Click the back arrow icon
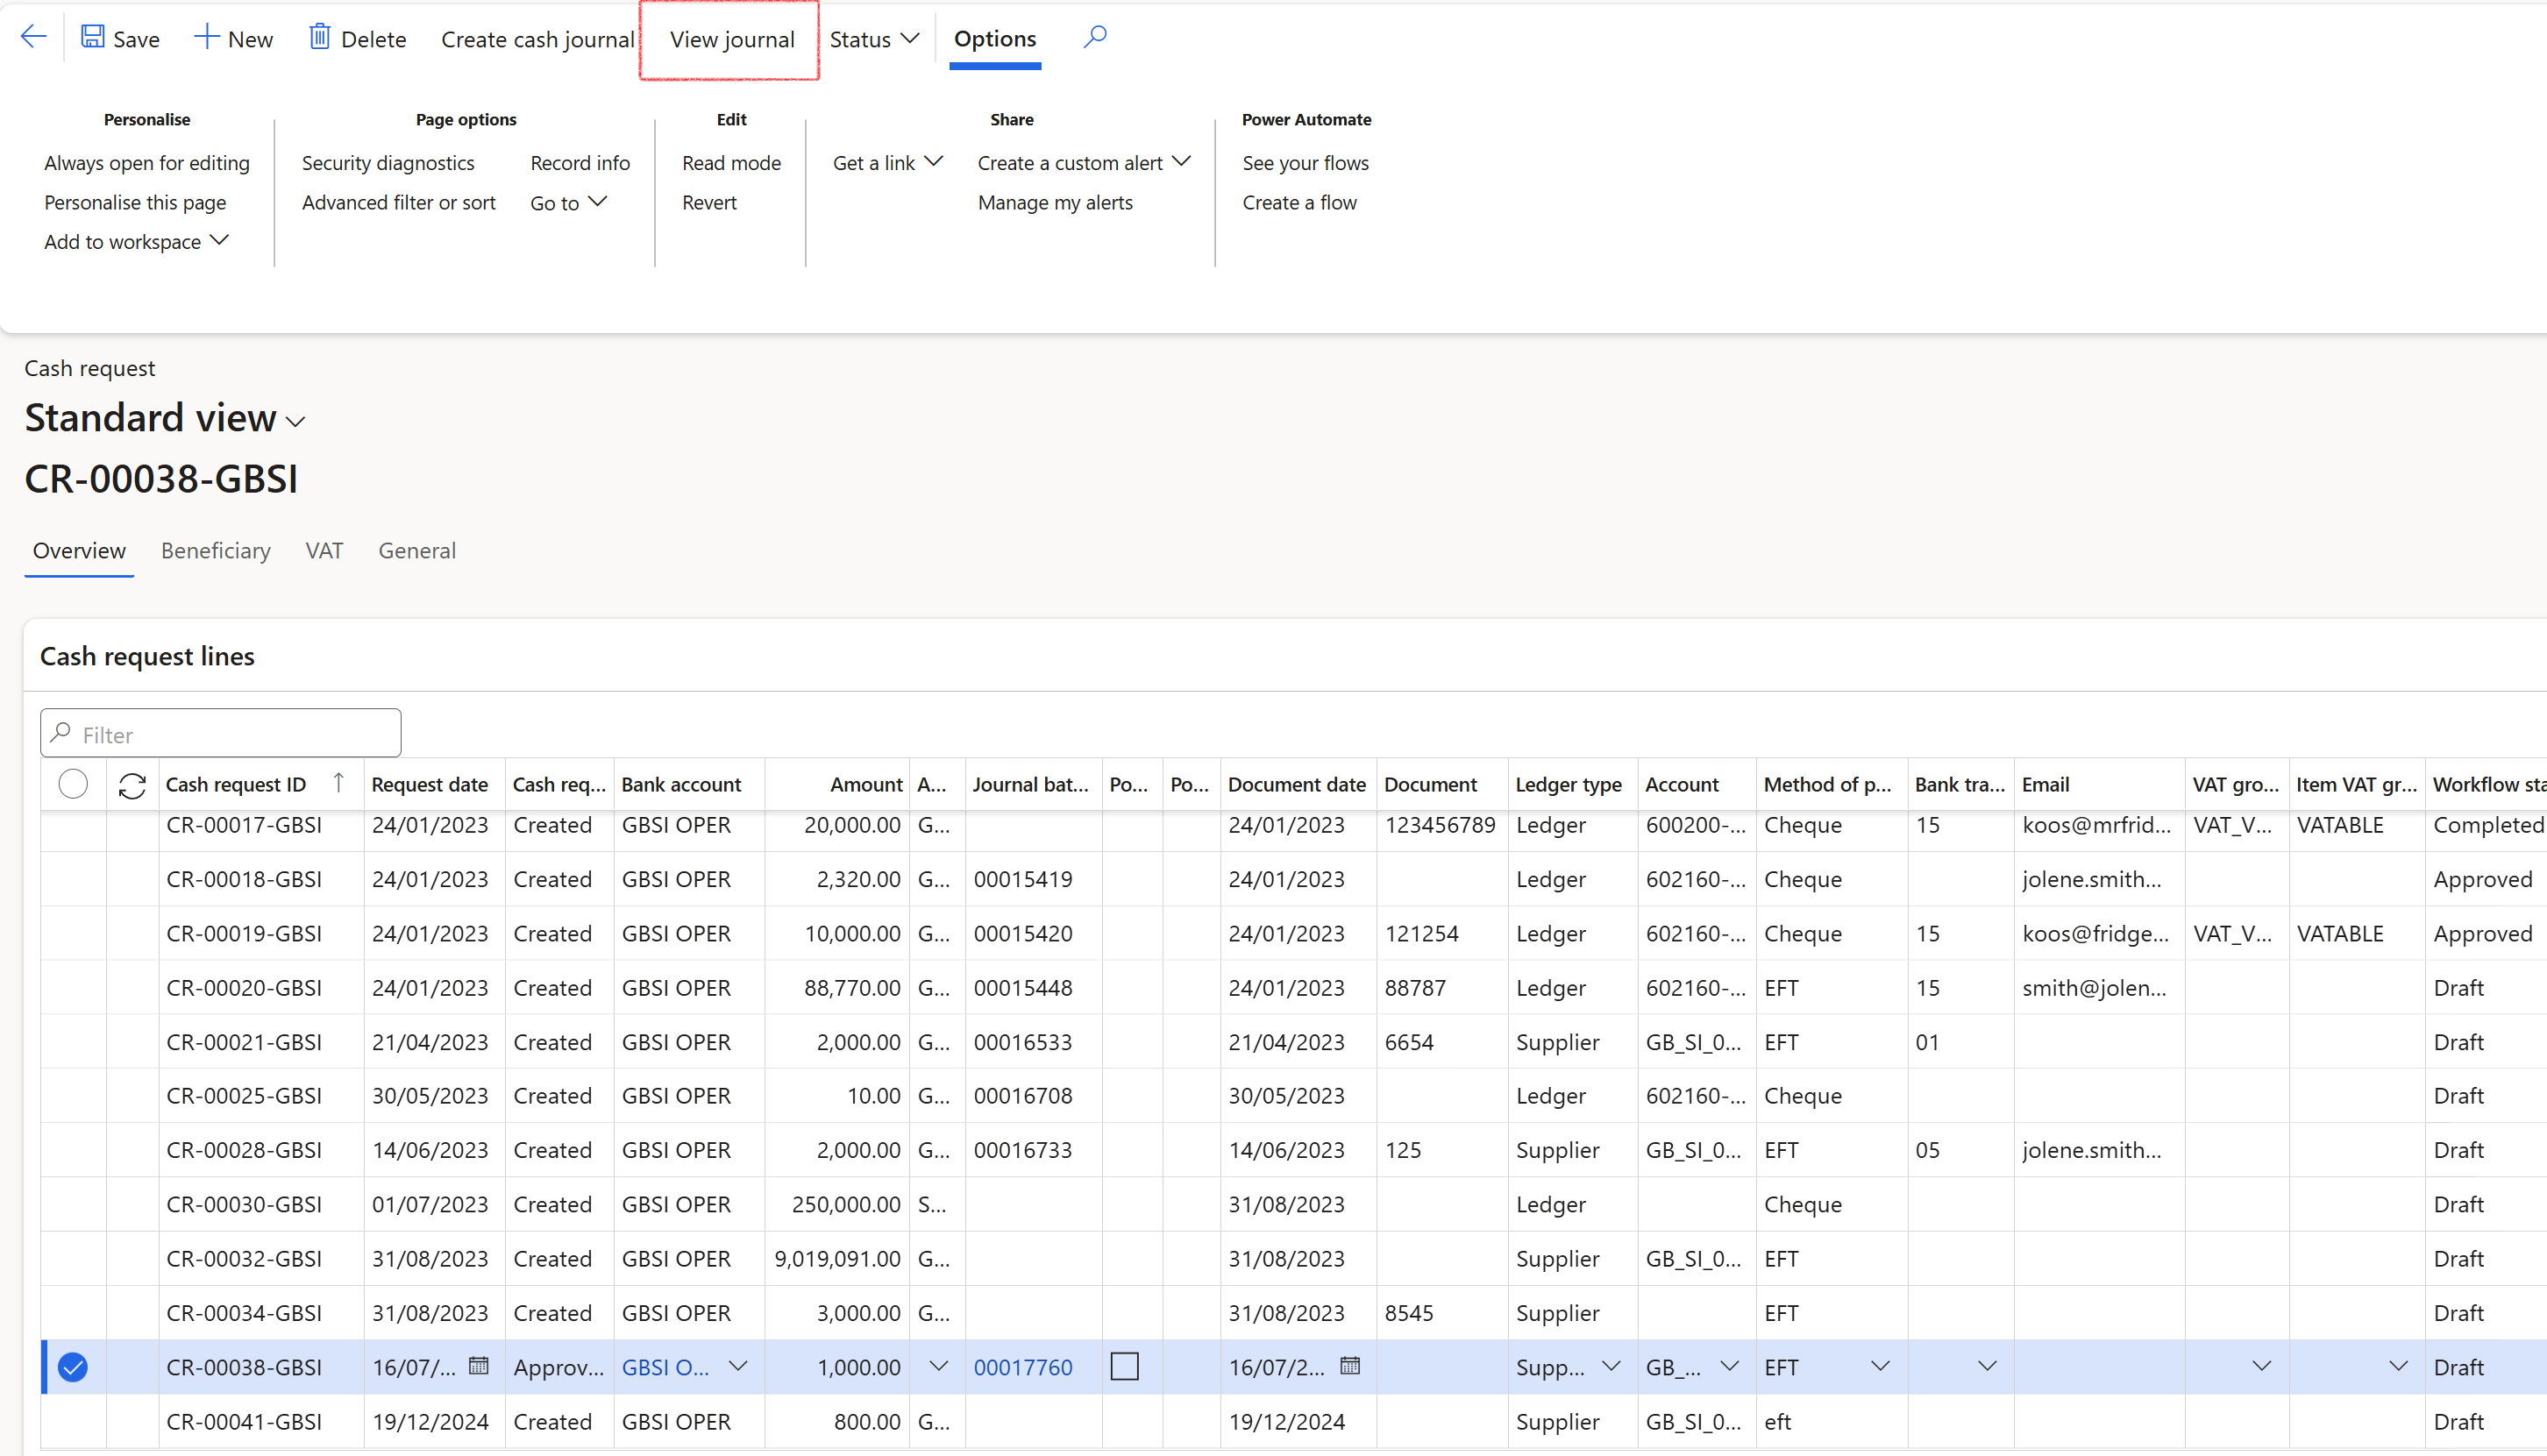 point(34,38)
